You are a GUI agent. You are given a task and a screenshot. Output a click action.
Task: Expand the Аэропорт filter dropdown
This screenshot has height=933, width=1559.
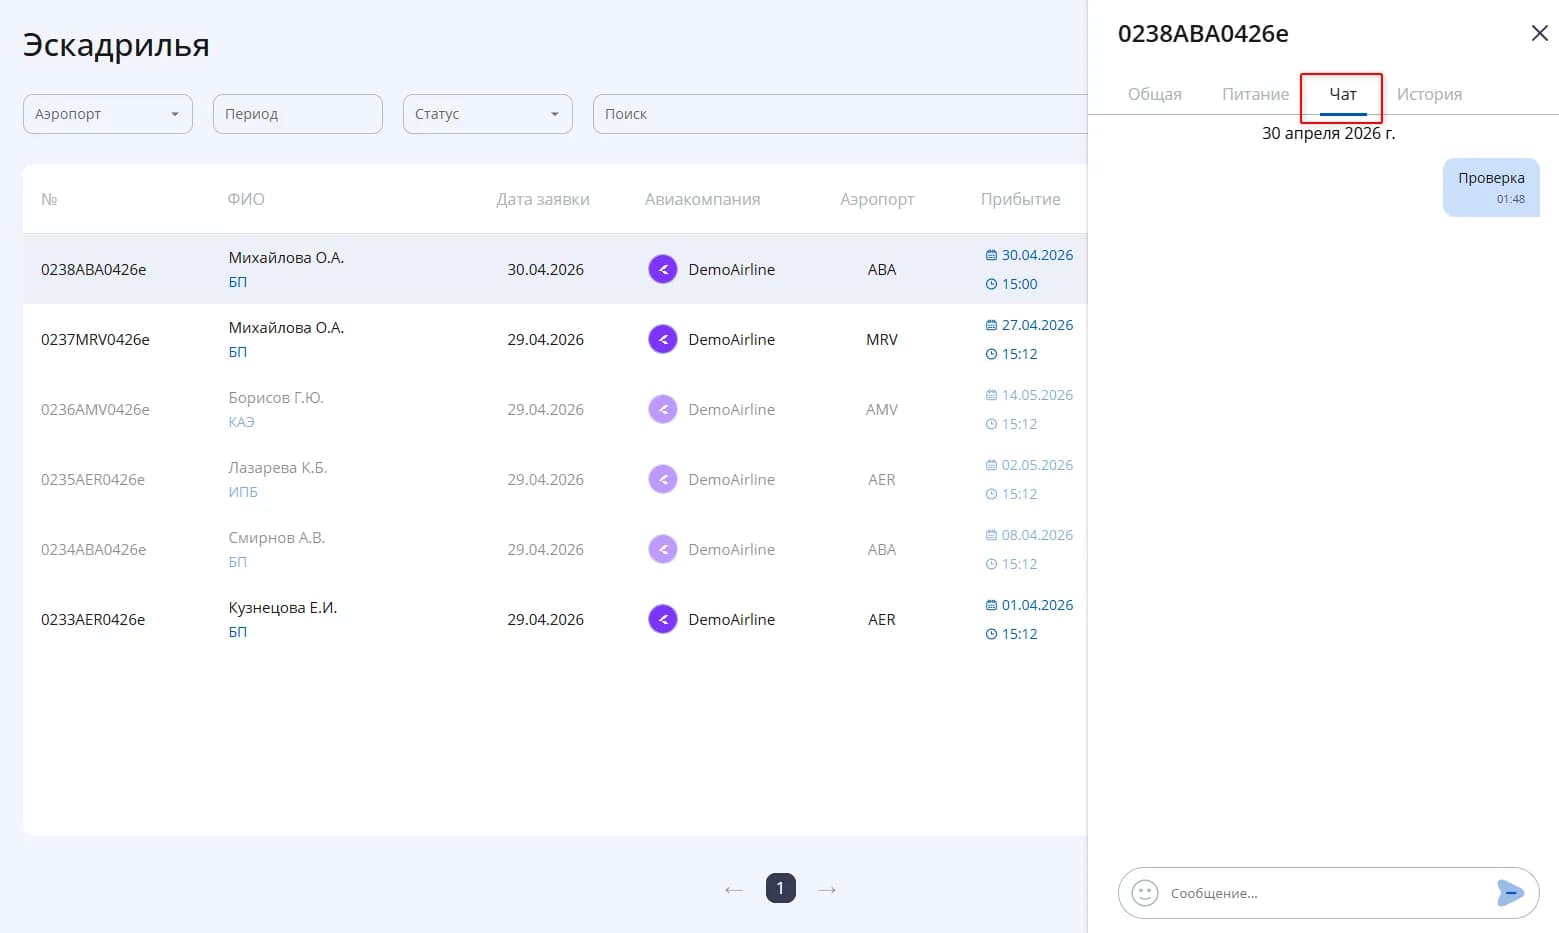(x=108, y=114)
